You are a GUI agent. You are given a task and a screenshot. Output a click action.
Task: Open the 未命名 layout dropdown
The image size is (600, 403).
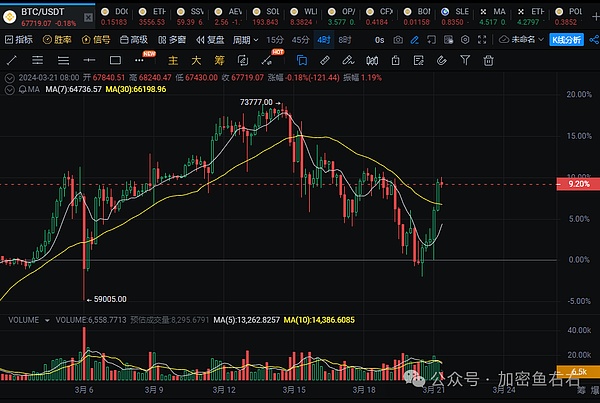[521, 40]
